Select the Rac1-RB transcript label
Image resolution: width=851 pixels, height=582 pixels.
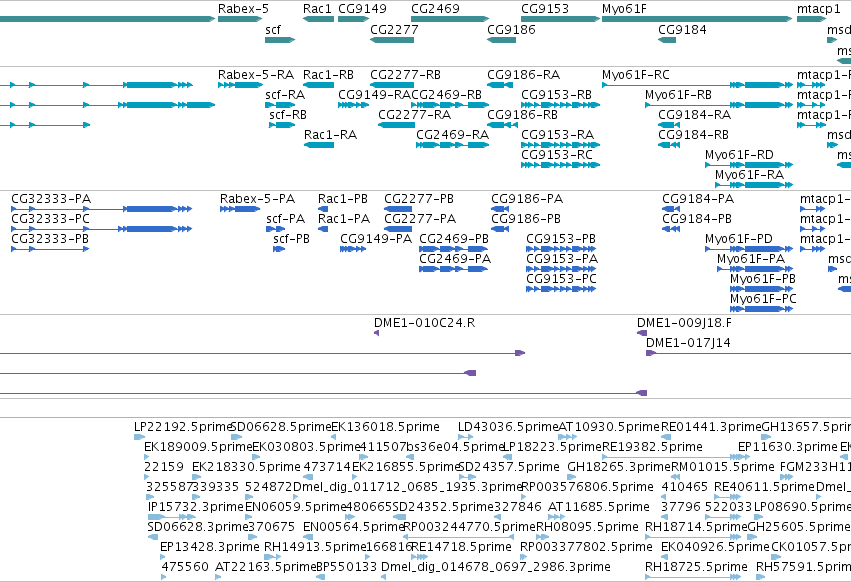point(328,74)
